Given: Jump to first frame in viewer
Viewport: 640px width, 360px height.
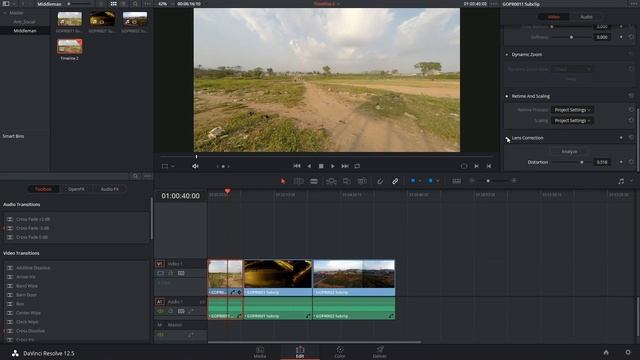Looking at the screenshot, I should (x=297, y=166).
